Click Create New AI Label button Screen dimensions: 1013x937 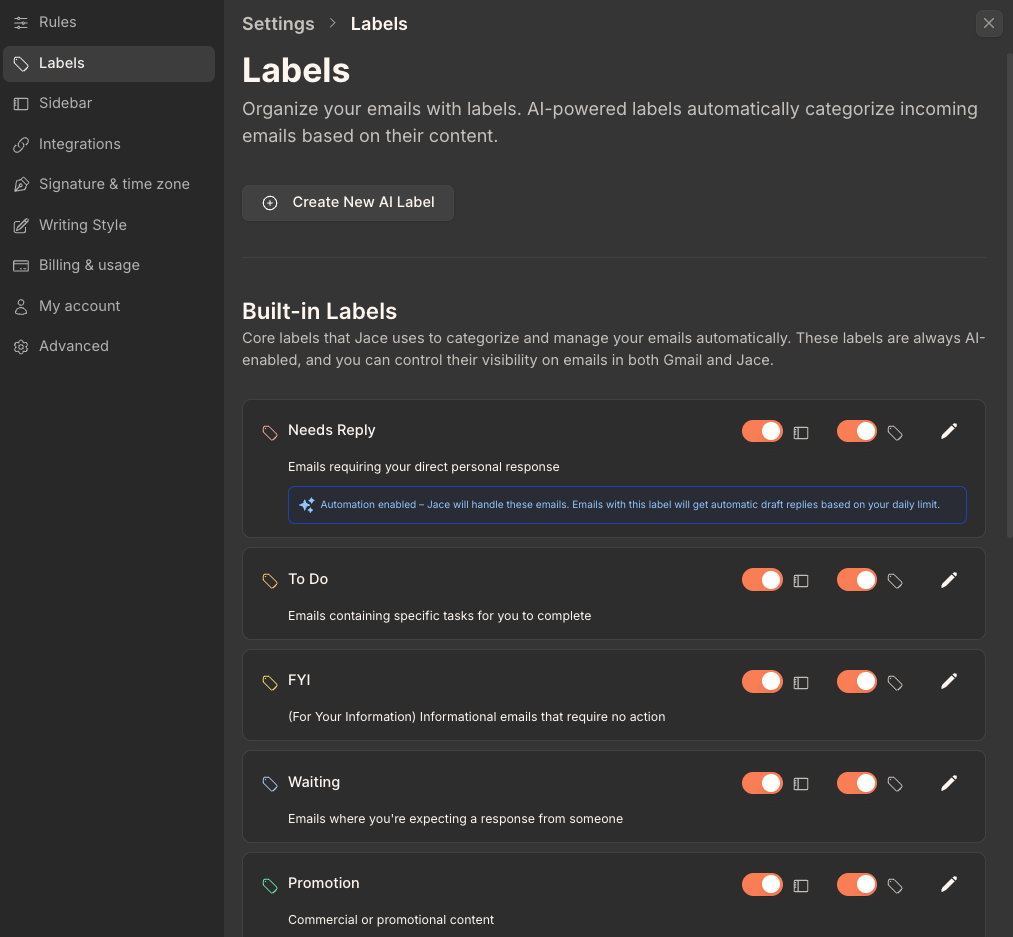click(348, 202)
